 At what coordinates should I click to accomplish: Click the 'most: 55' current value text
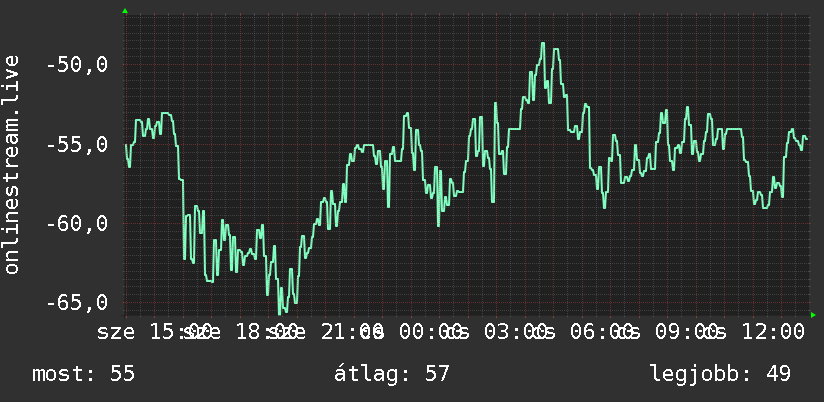pos(84,374)
